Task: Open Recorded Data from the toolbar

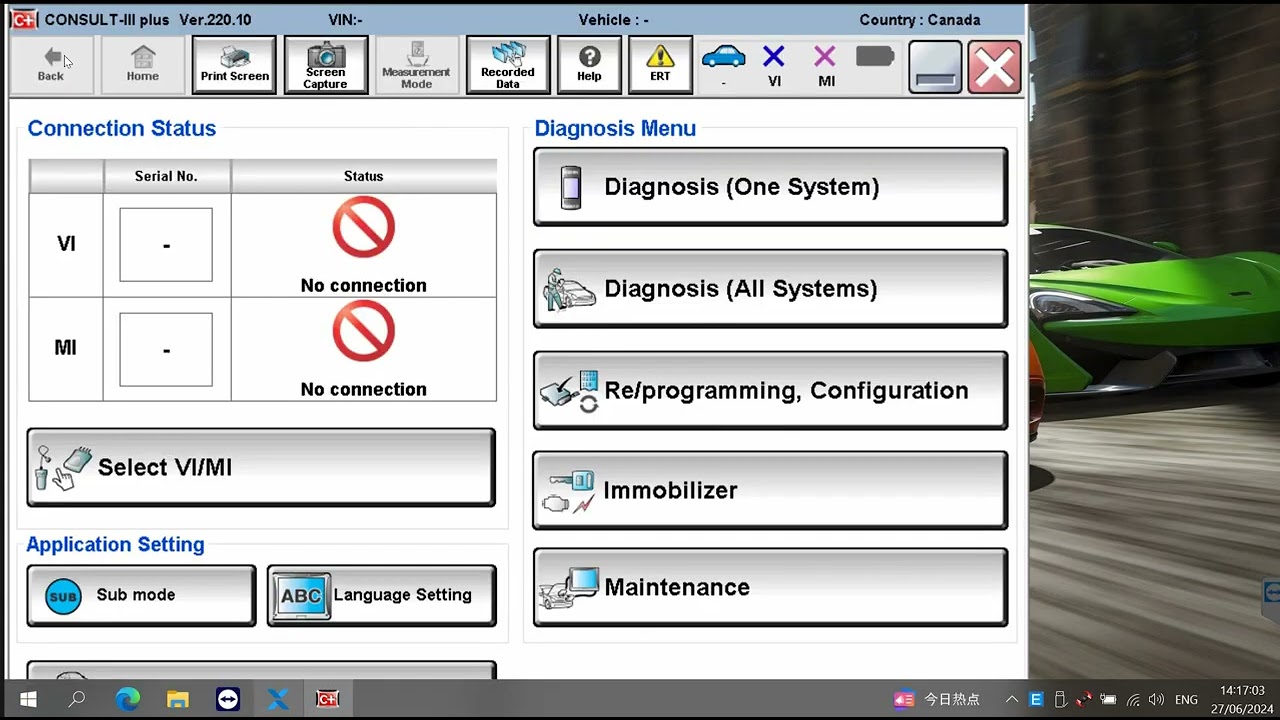Action: pos(508,65)
